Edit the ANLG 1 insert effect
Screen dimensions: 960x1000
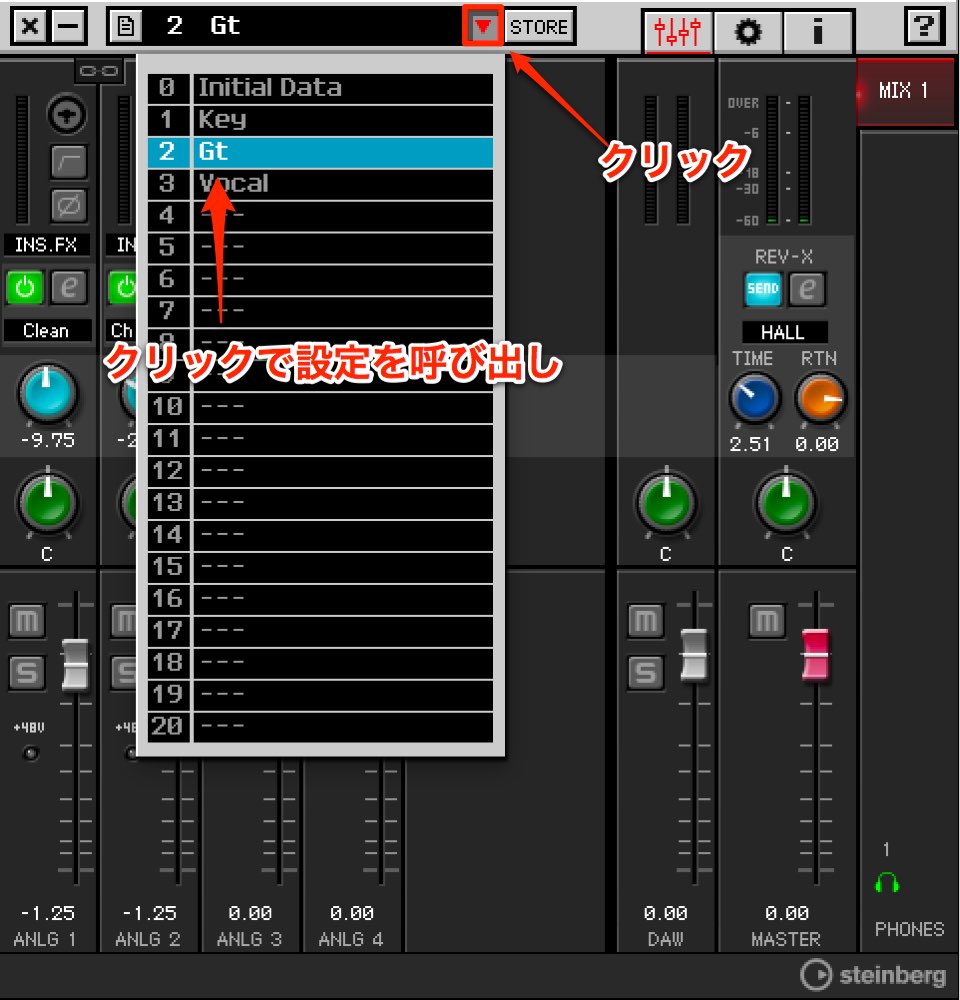69,288
